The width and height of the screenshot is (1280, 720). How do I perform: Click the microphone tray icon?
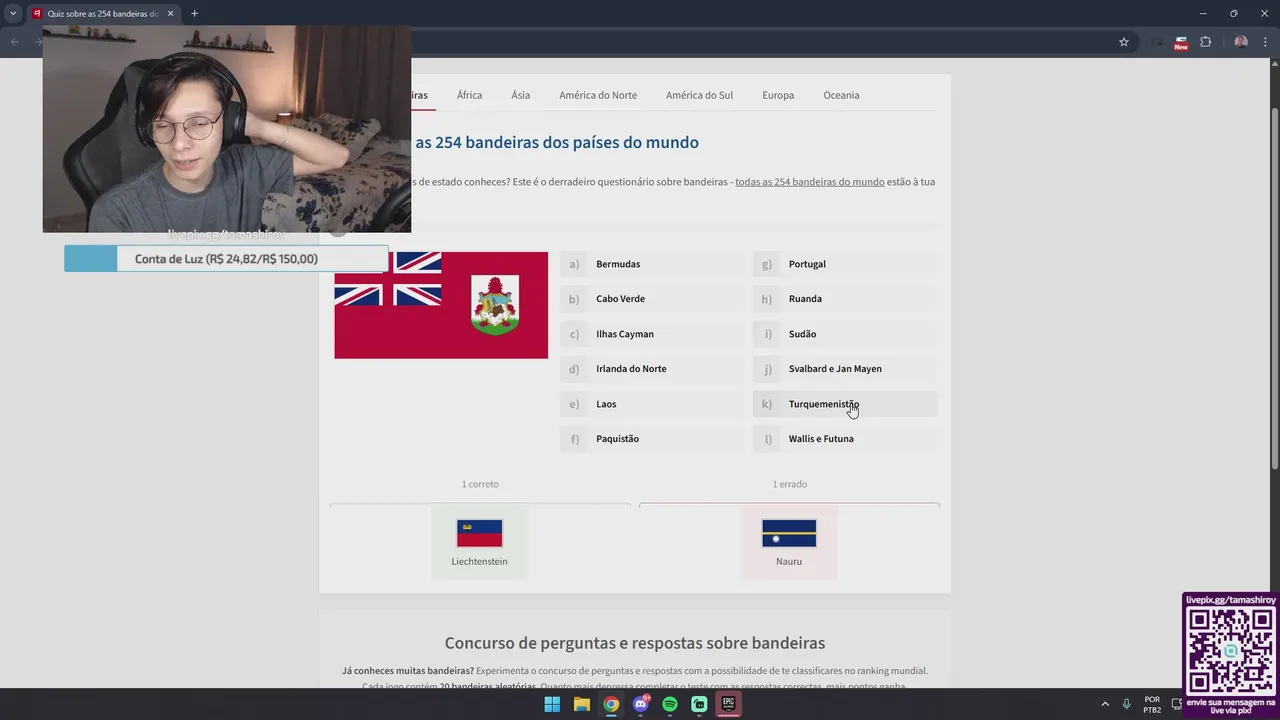click(x=1127, y=704)
